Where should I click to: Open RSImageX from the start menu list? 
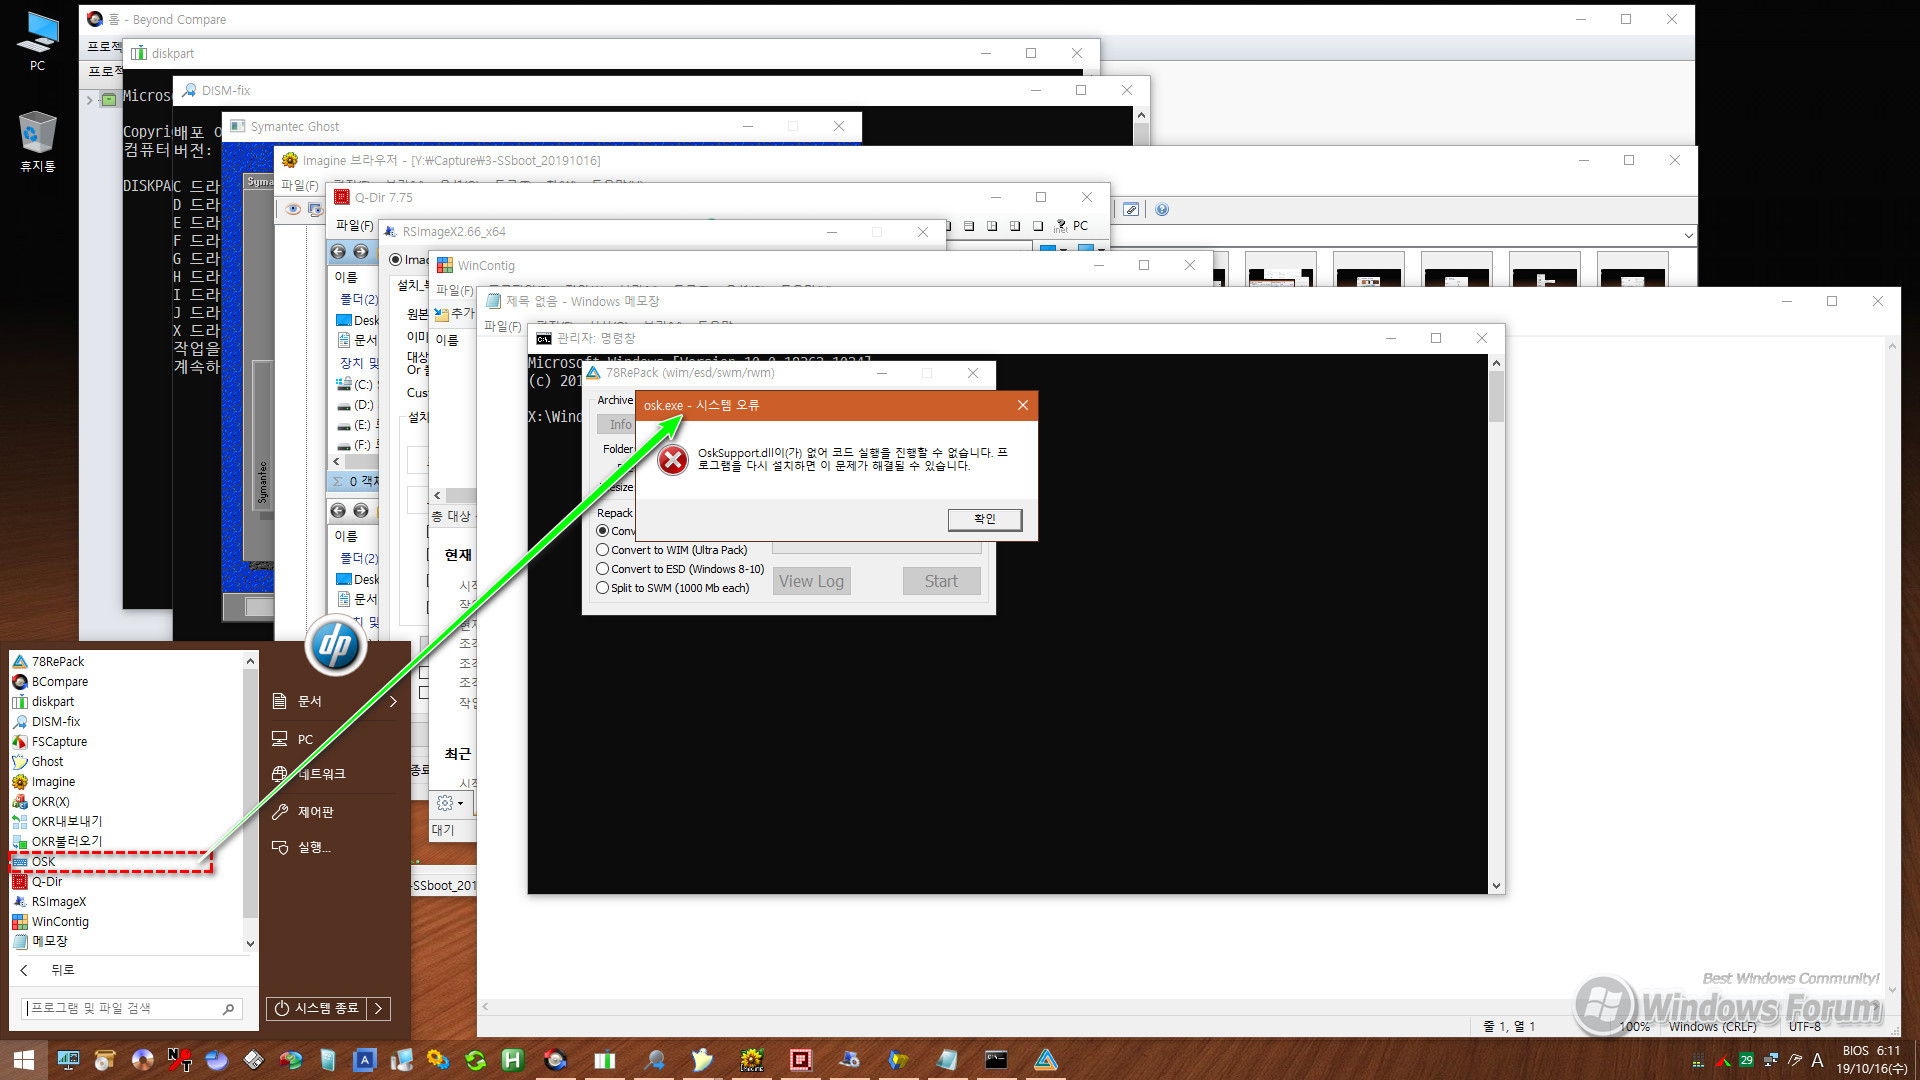tap(58, 901)
